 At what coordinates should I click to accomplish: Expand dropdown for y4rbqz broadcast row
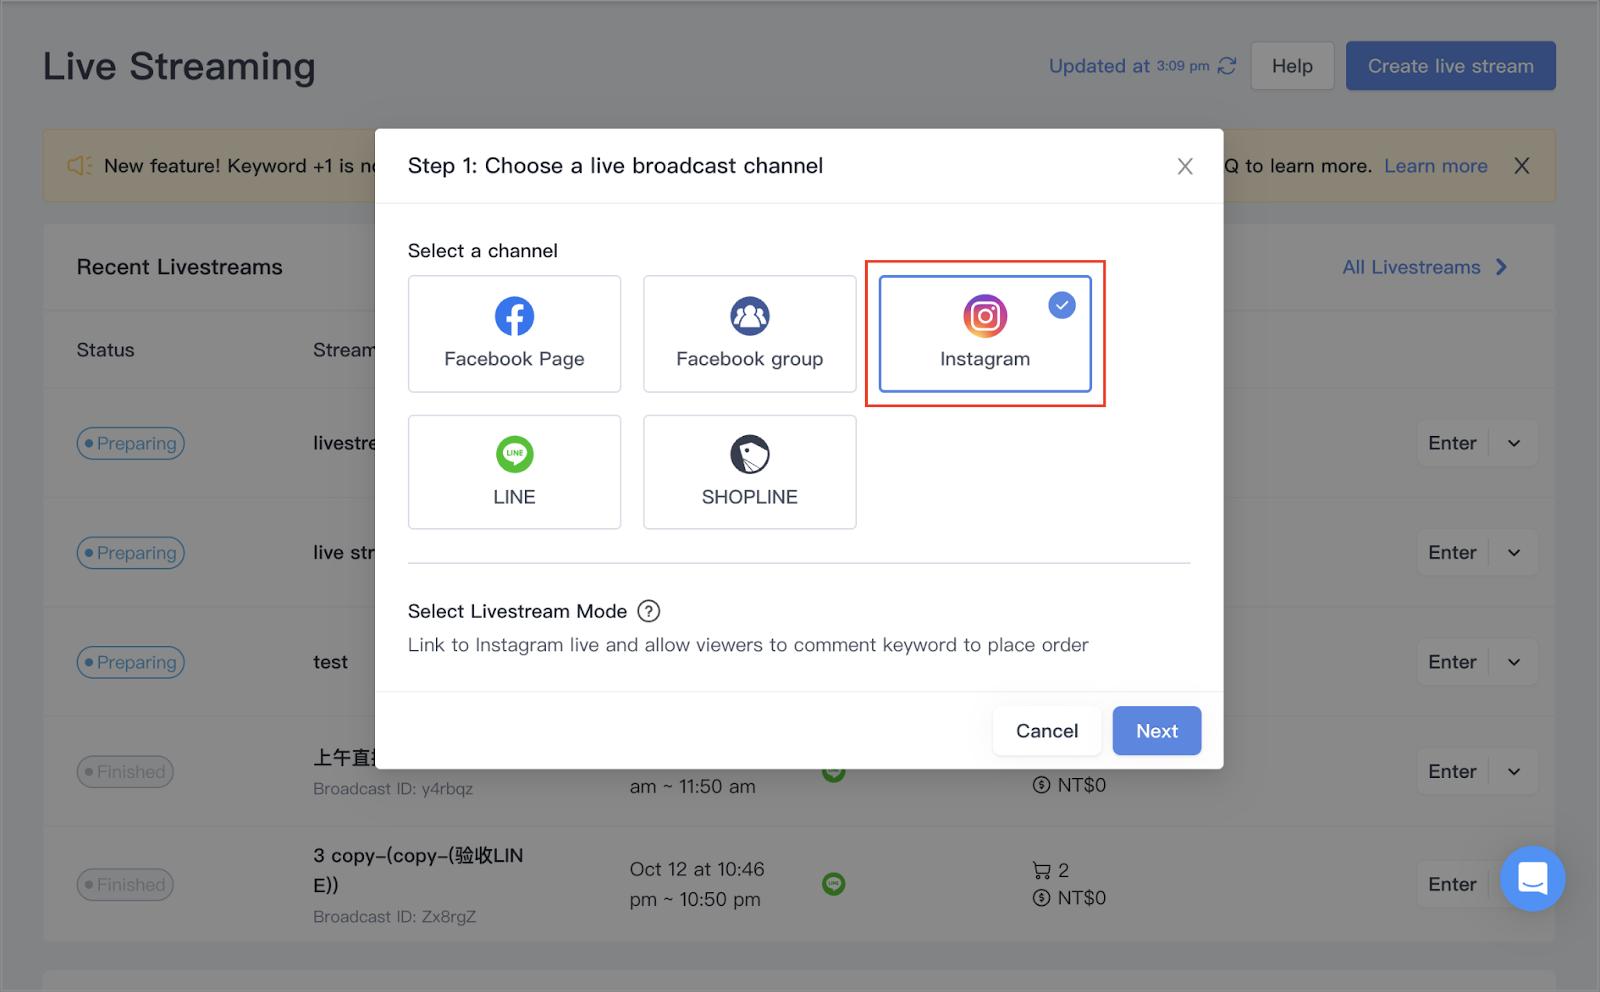point(1514,771)
